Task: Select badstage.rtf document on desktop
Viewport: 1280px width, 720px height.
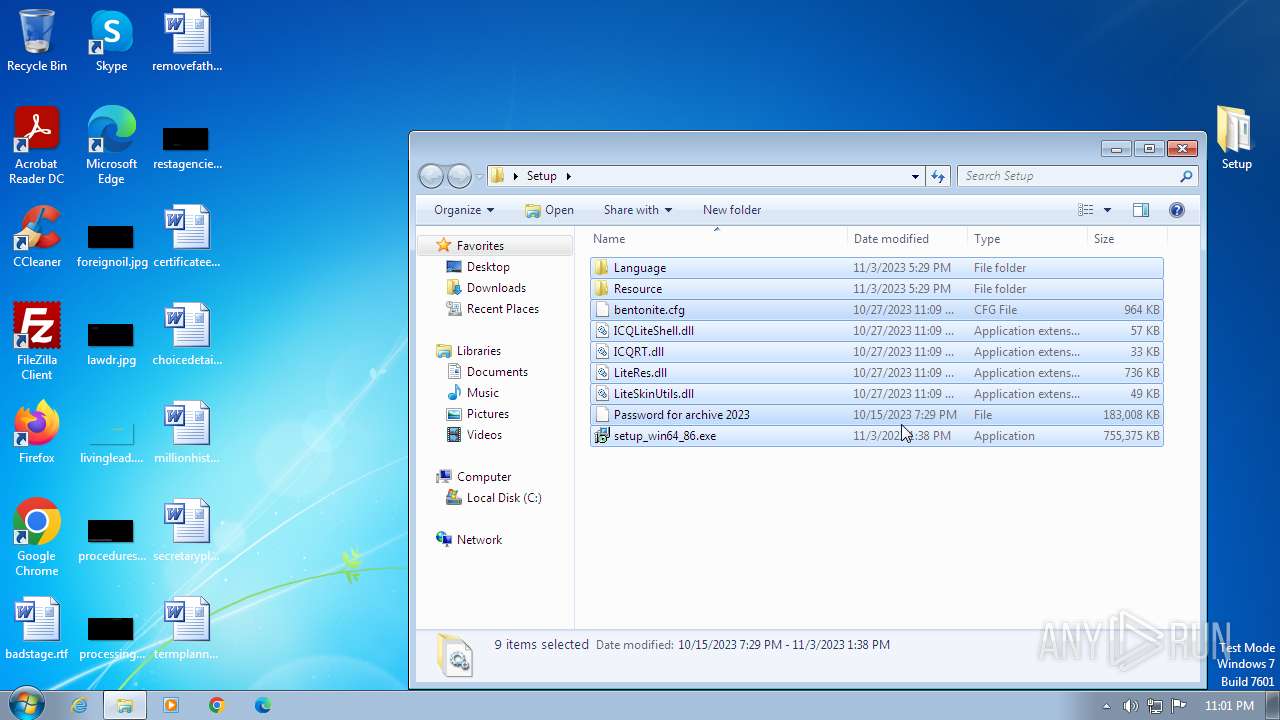Action: [37, 628]
